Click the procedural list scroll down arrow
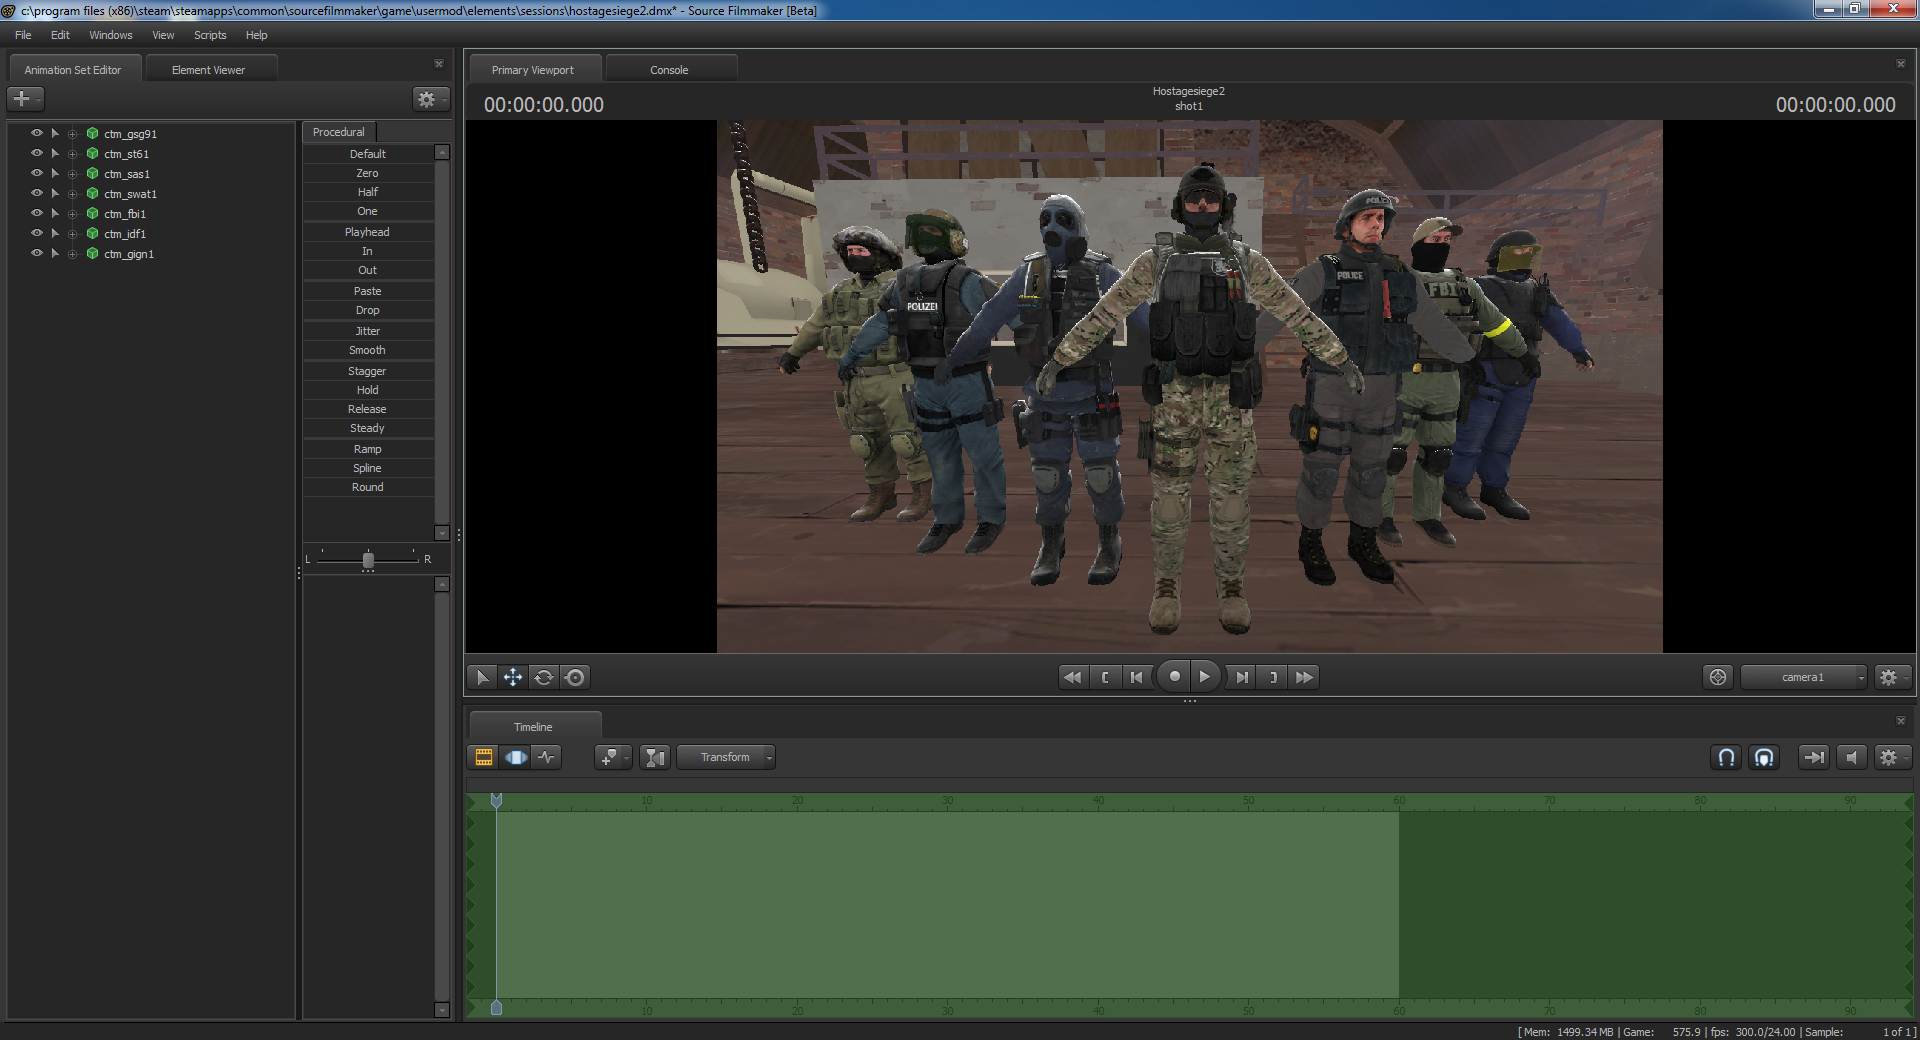1920x1040 pixels. point(442,533)
